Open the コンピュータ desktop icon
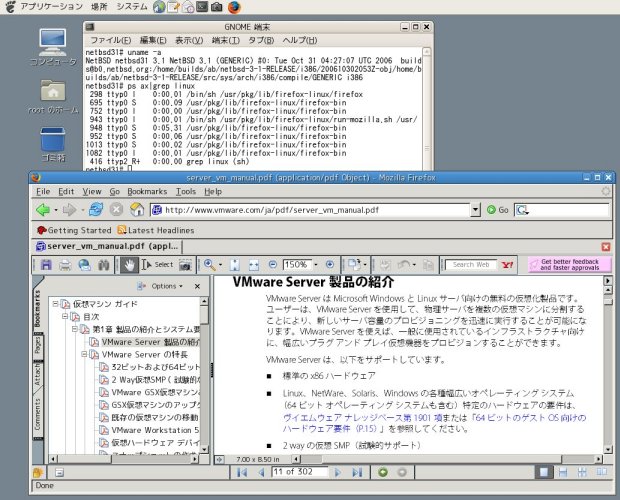The image size is (620, 500). click(x=53, y=47)
